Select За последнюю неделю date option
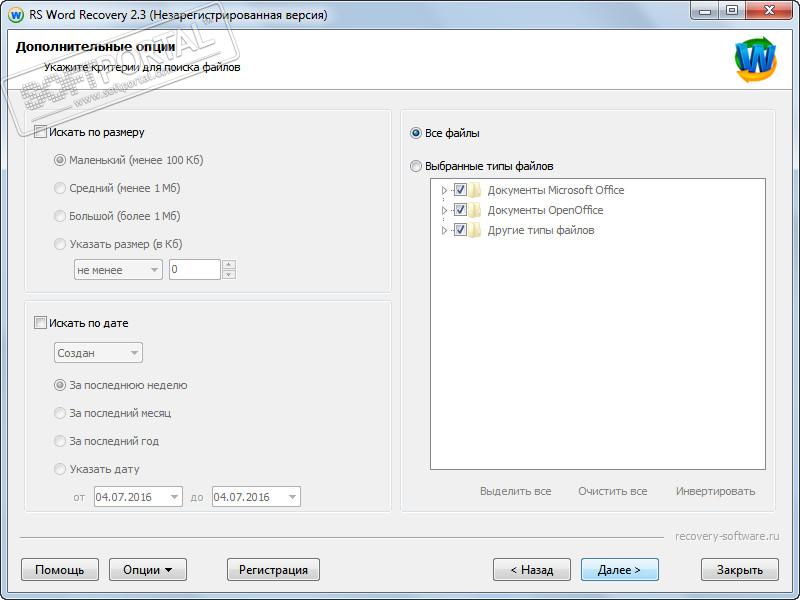Screen dimensions: 800x600 (60, 385)
